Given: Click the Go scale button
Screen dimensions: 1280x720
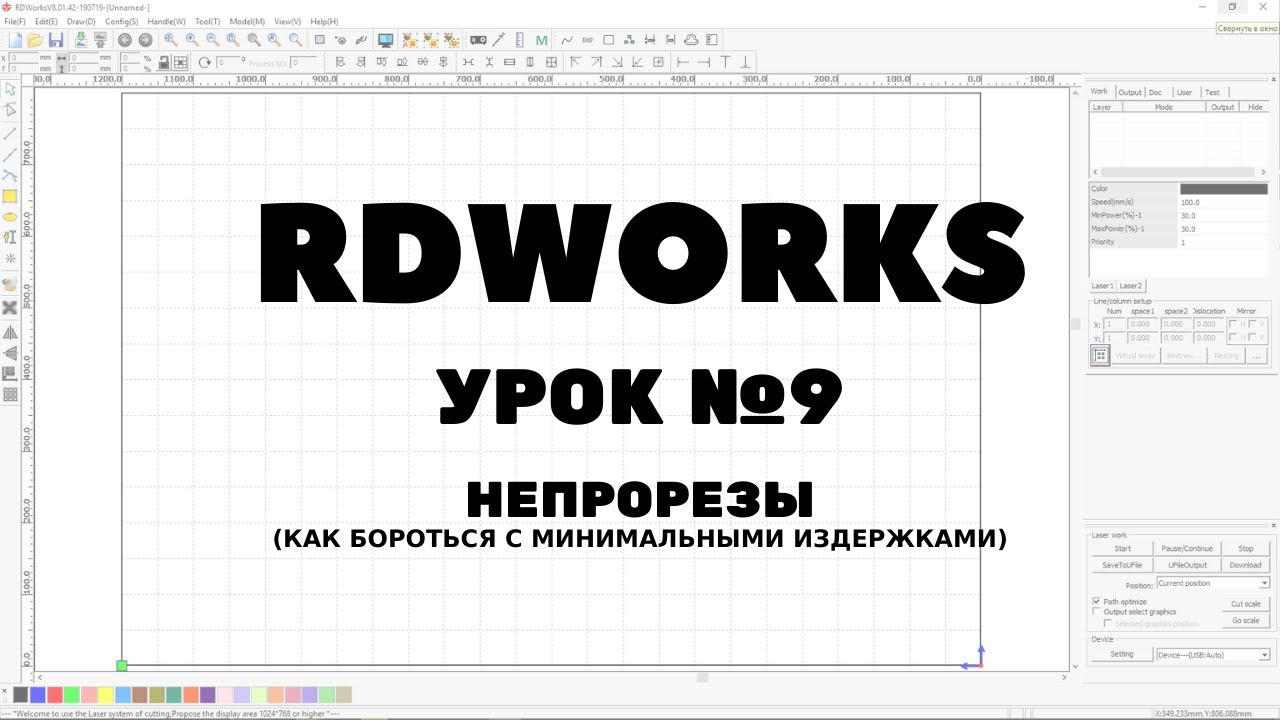Looking at the screenshot, I should point(1245,620).
